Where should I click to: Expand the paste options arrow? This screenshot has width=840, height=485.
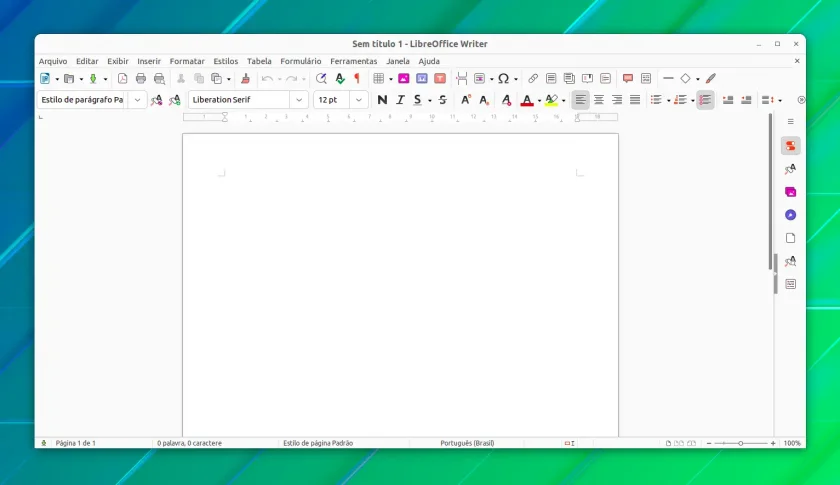229,79
